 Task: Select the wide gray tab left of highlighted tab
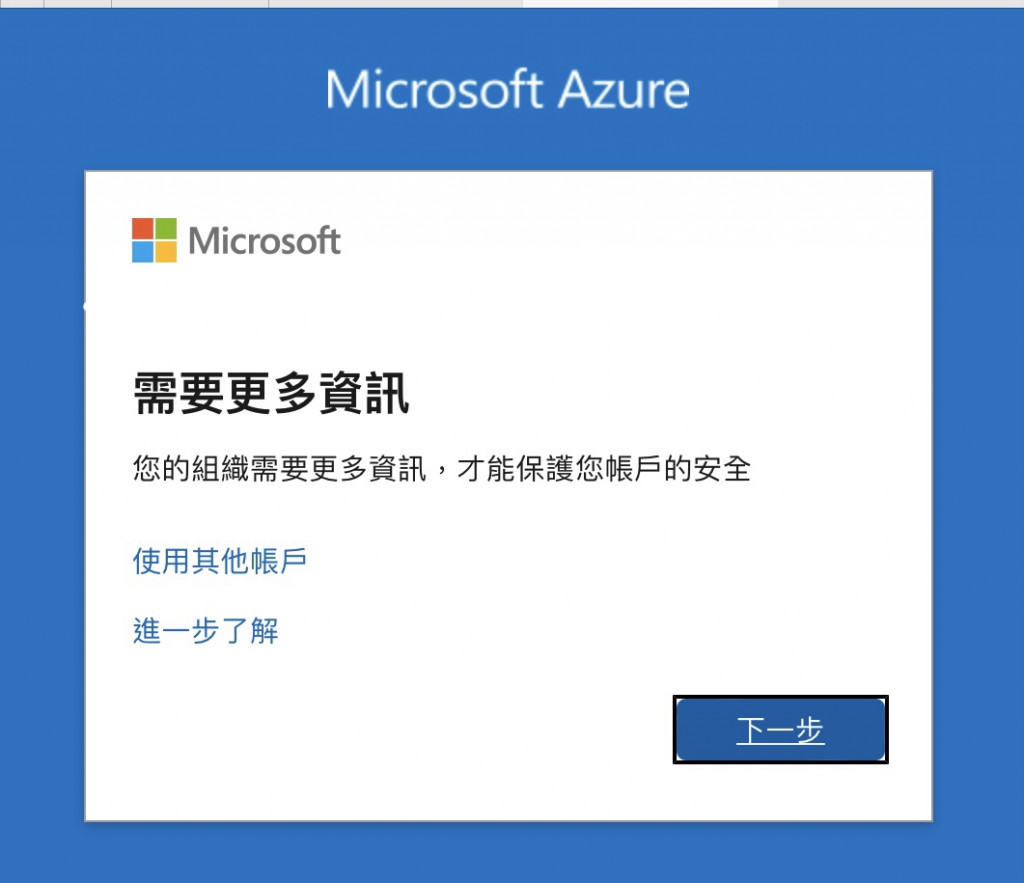pos(396,3)
